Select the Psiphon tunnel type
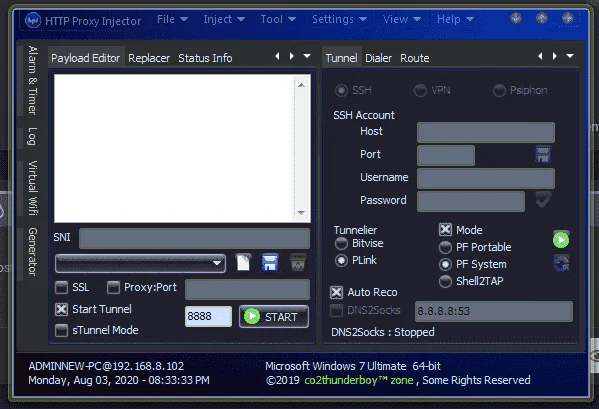Screen dimensions: 599x409 520,91
